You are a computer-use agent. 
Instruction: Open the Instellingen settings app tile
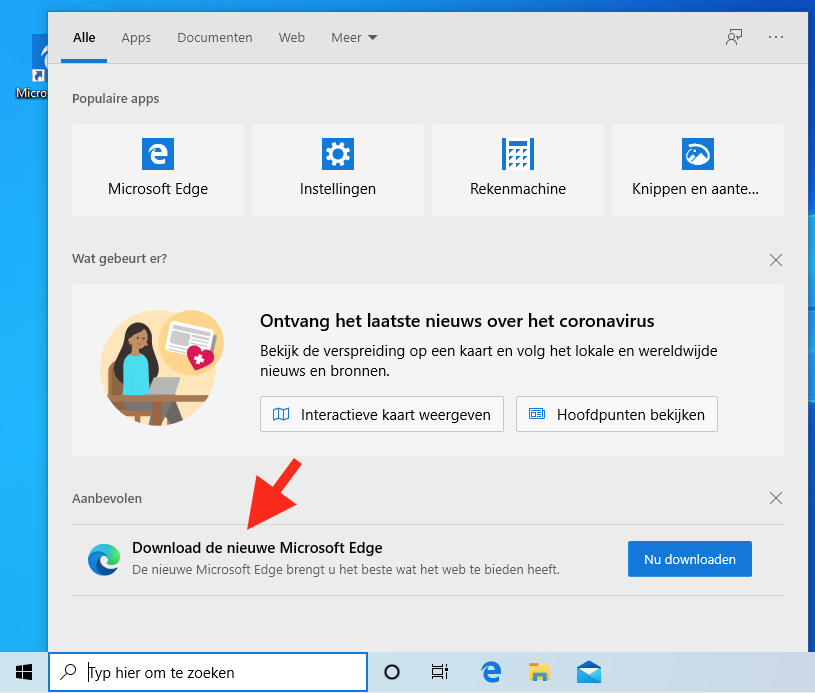[x=338, y=170]
